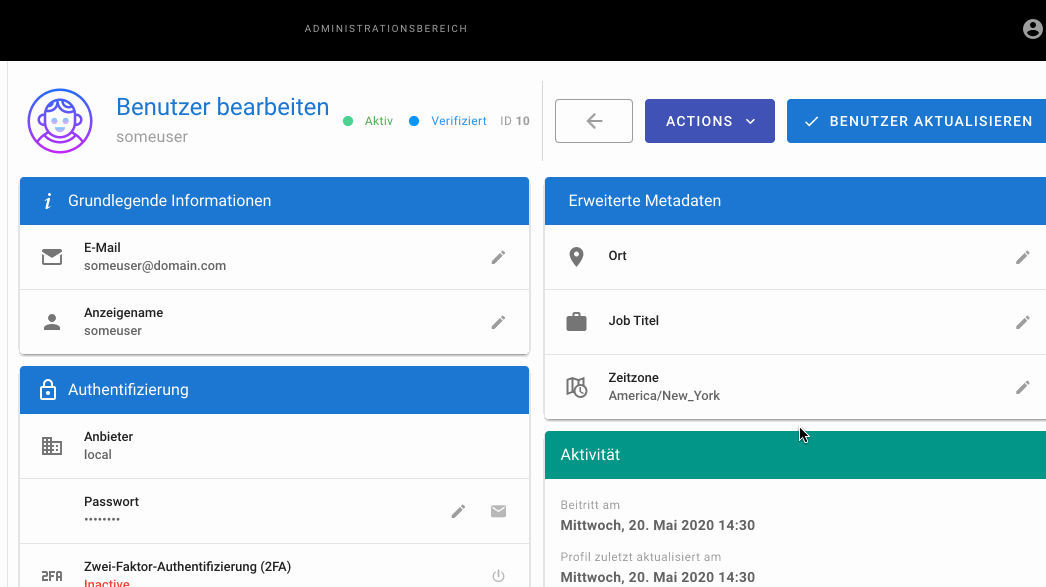Click the Job Titel briefcase icon
Image resolution: width=1046 pixels, height=587 pixels.
pos(576,322)
